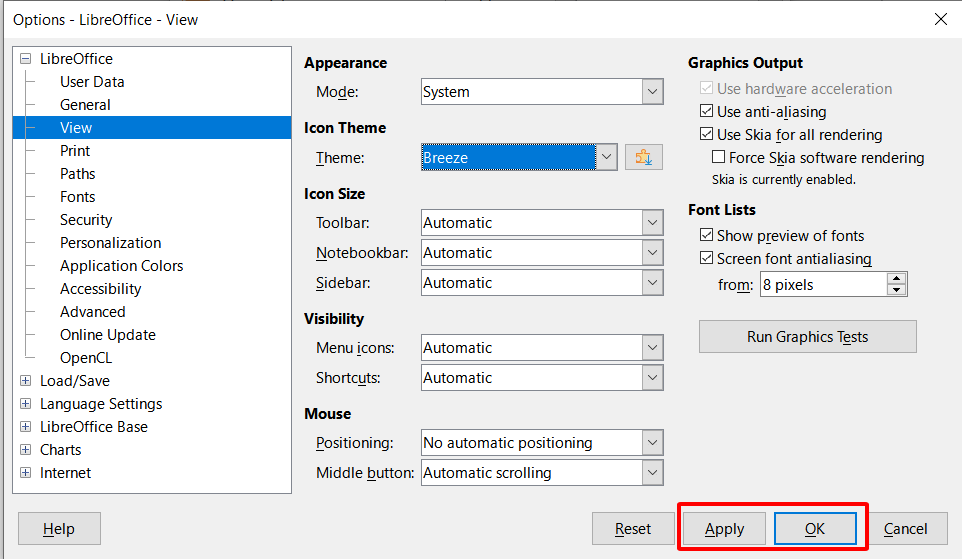Viewport: 962px width, 559px height.
Task: Toggle Use anti-aliasing checkbox
Action: (x=707, y=112)
